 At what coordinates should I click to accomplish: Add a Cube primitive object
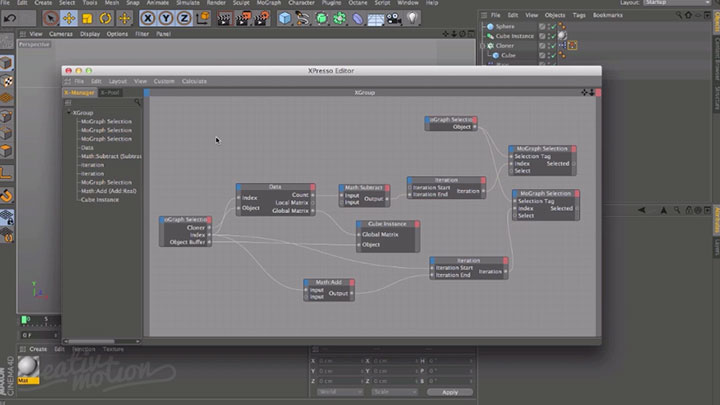tap(285, 18)
